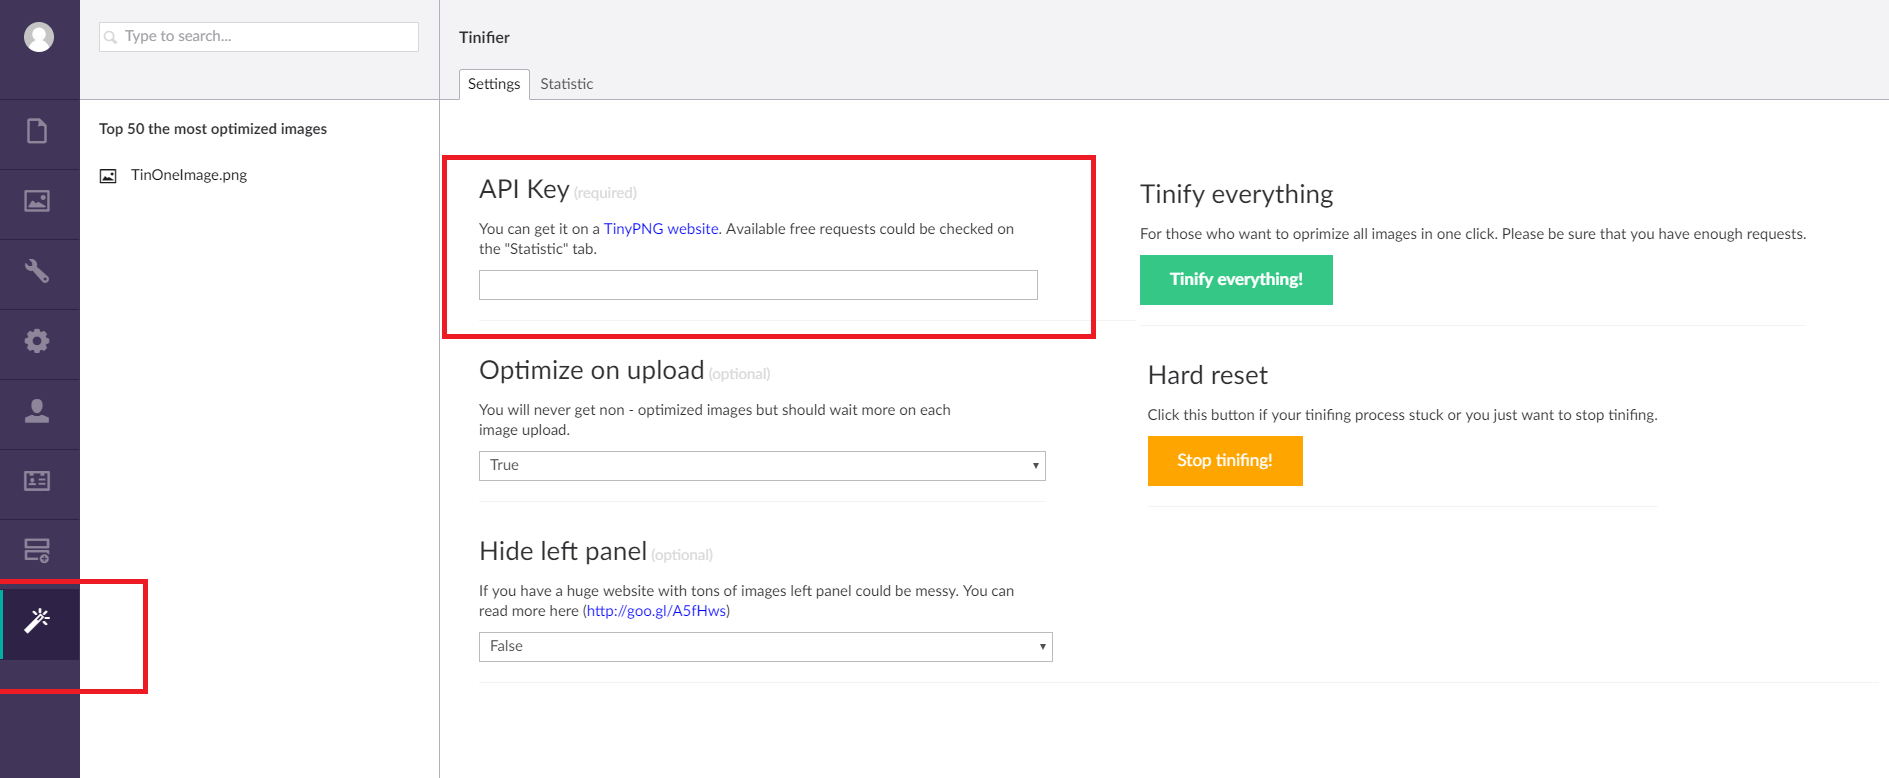Open the goo.gl/A5fHws link
The width and height of the screenshot is (1889, 778).
(x=656, y=611)
